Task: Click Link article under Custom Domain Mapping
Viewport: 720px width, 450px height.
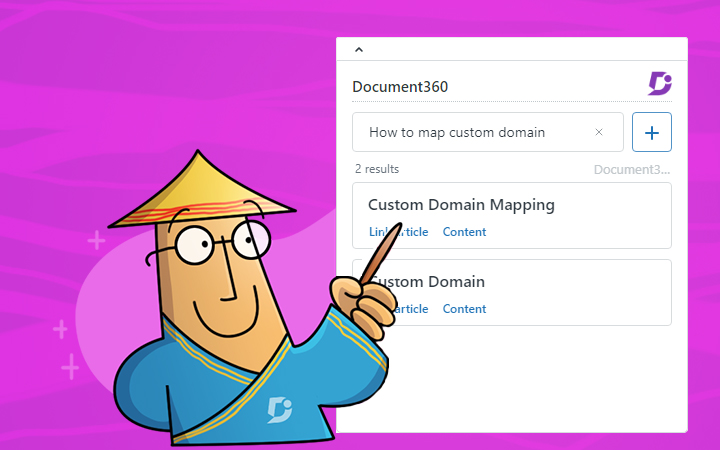Action: pos(398,232)
